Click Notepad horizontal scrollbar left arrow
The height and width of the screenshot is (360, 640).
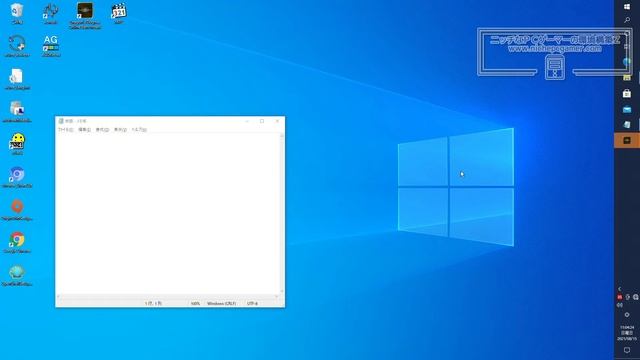point(58,296)
